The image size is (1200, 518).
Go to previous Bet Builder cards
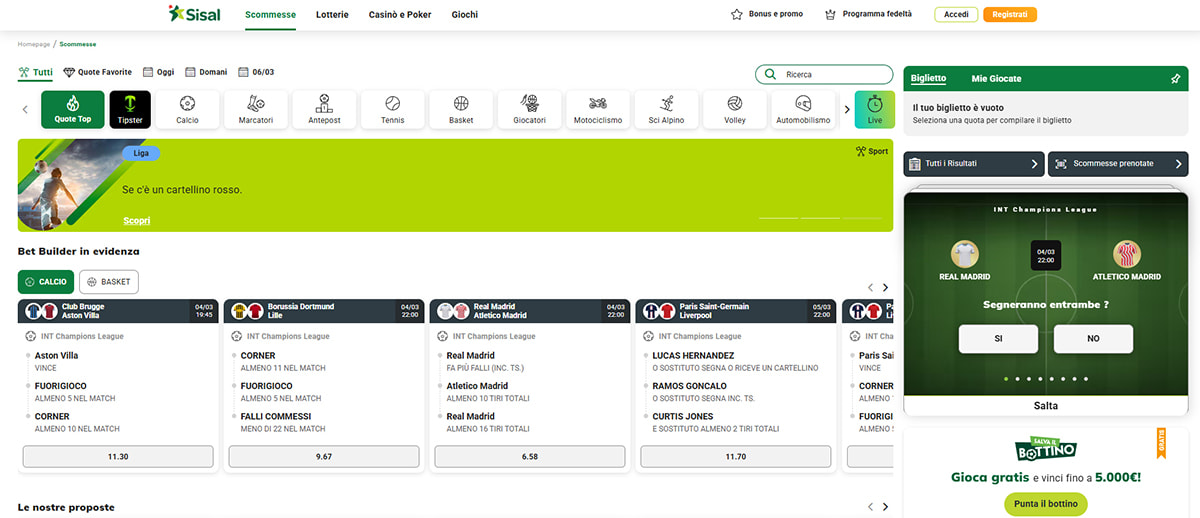(x=870, y=288)
